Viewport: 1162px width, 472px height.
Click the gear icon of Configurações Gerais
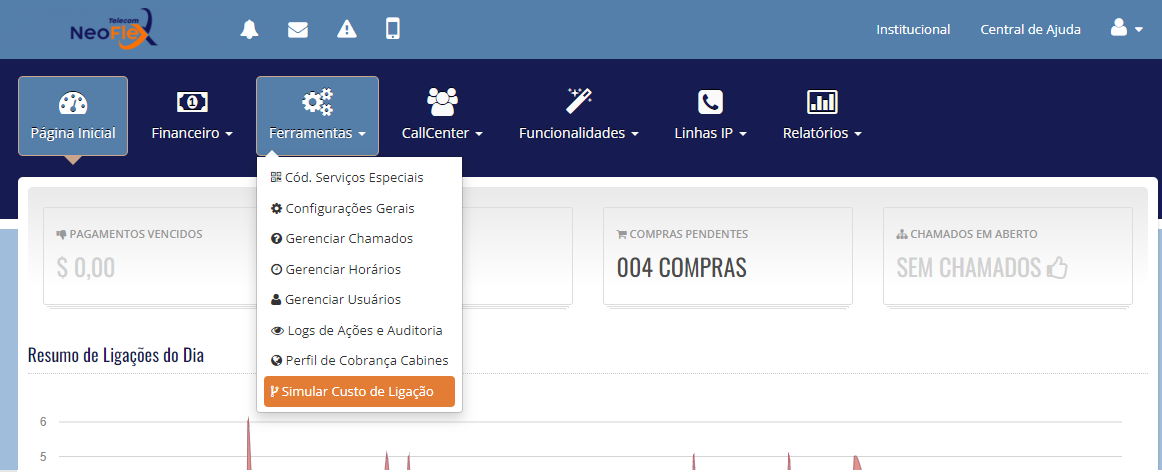[x=276, y=208]
